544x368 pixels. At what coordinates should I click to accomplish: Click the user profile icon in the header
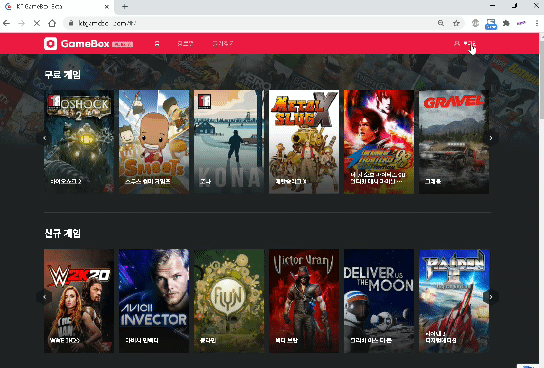pyautogui.click(x=457, y=43)
